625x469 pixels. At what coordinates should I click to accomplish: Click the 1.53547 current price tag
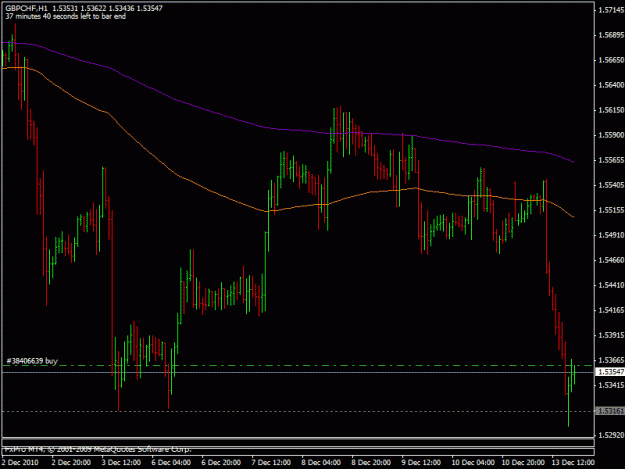pyautogui.click(x=610, y=372)
